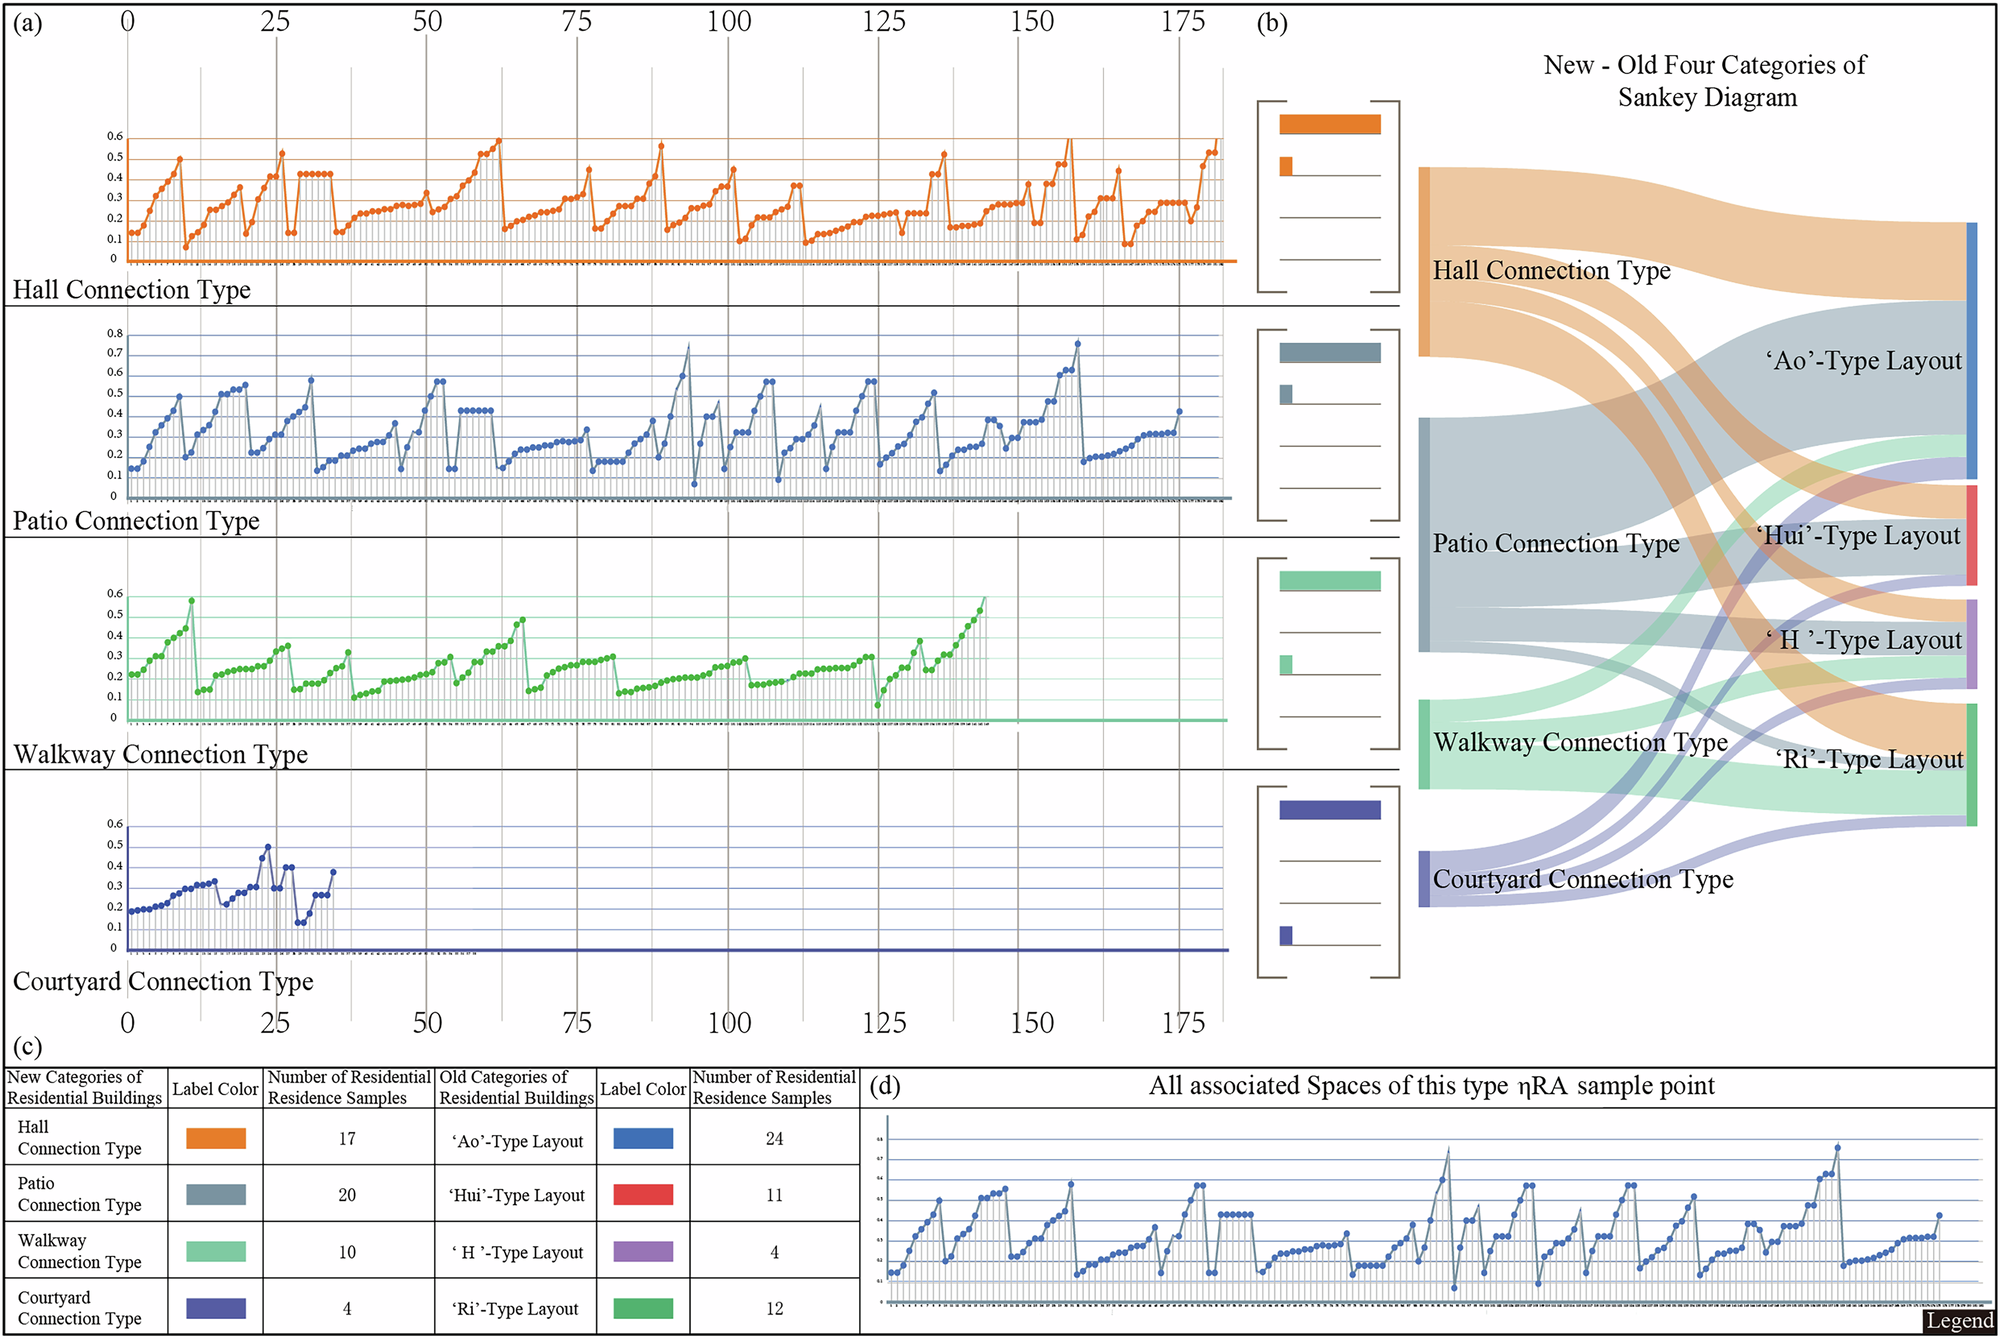This screenshot has height=1339, width=2000.
Task: Click the bottom axis tick label 50
Action: coord(427,1023)
